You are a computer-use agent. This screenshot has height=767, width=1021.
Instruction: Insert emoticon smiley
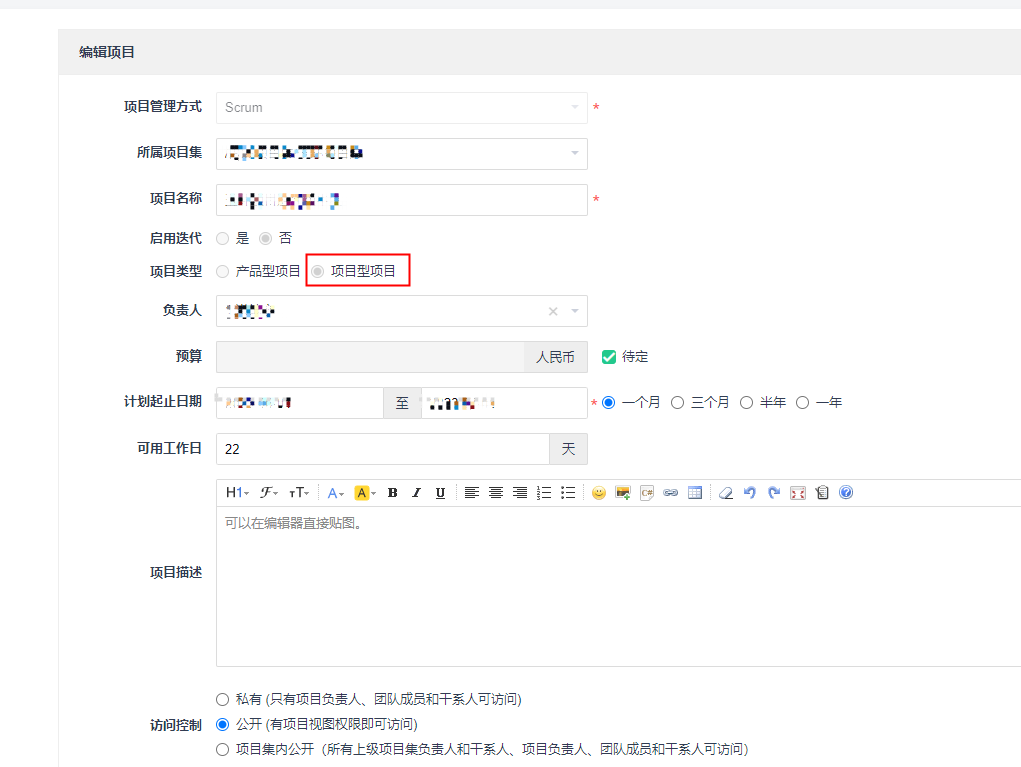tap(599, 493)
